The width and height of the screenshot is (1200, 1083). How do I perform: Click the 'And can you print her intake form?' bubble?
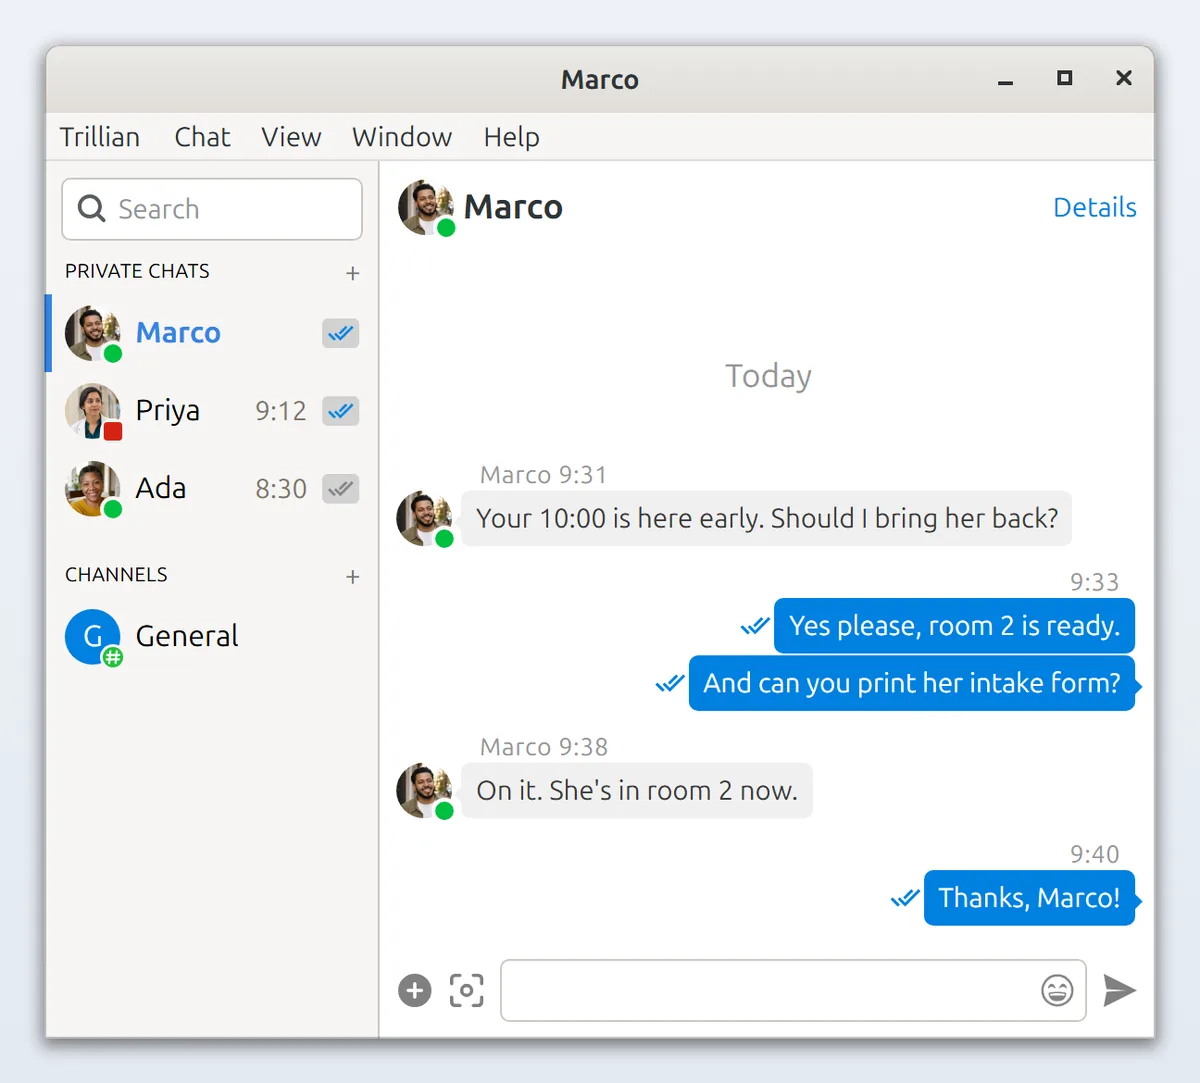click(912, 683)
